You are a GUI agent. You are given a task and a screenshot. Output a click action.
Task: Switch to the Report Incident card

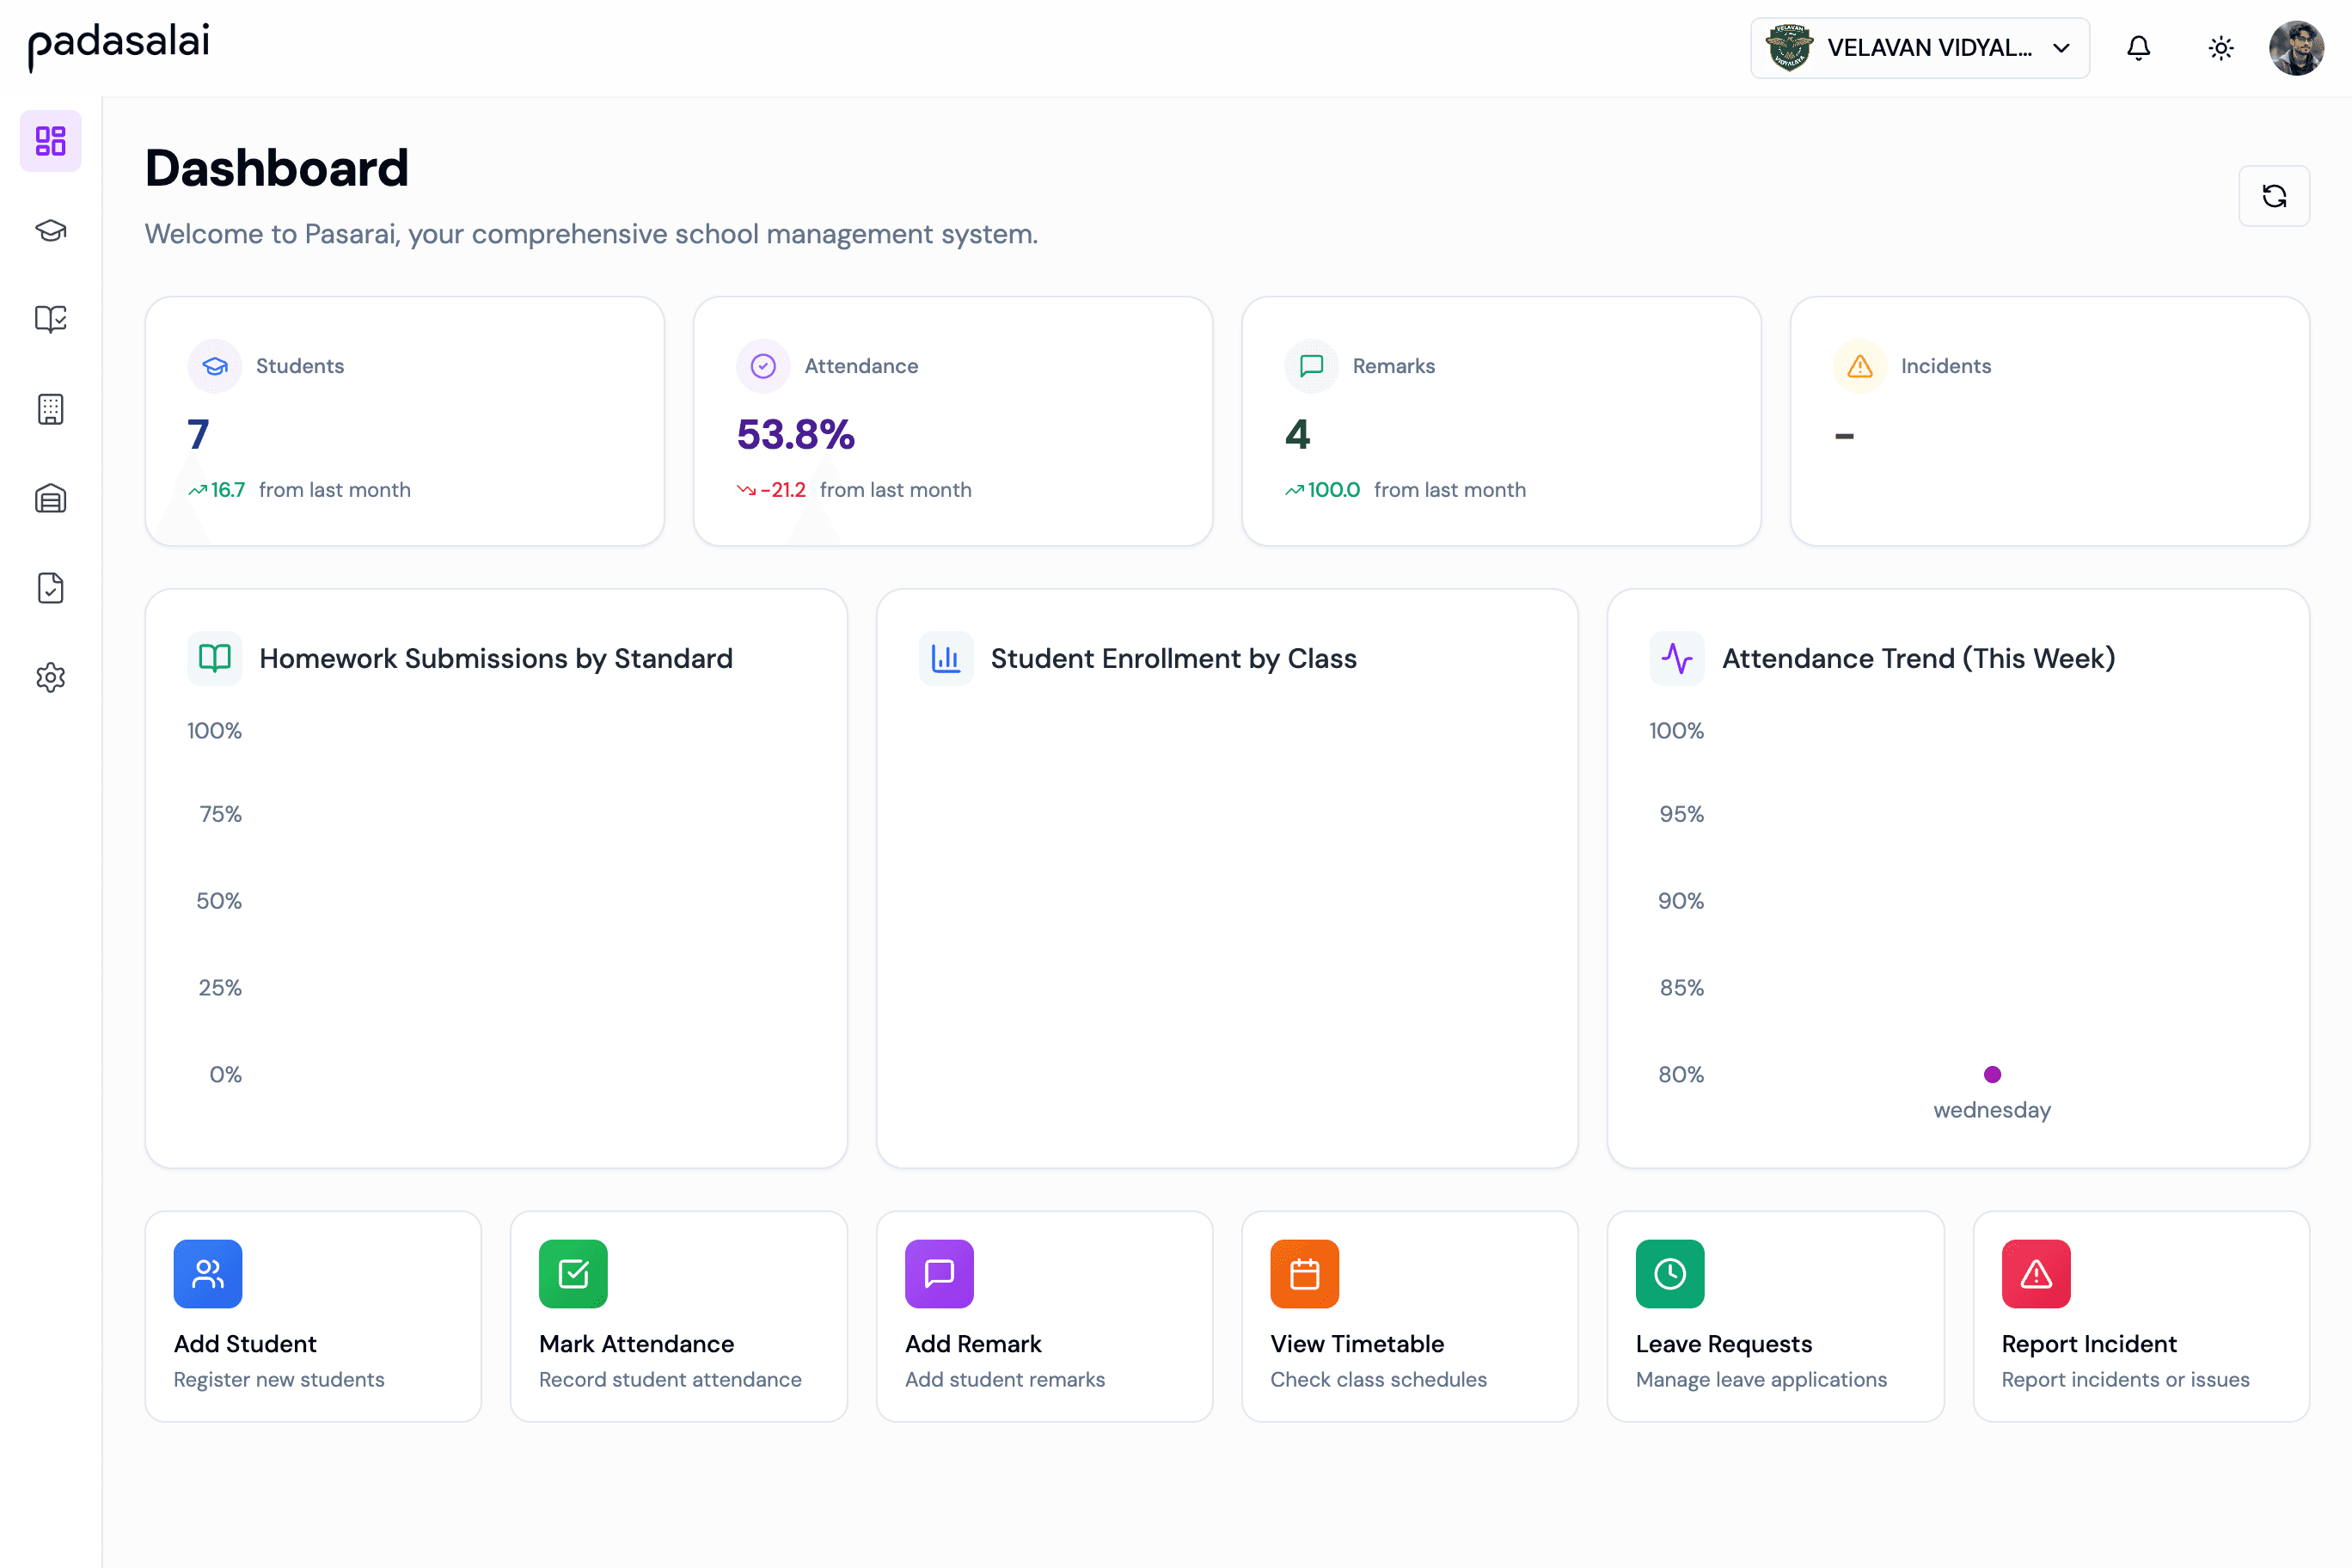point(2141,1316)
